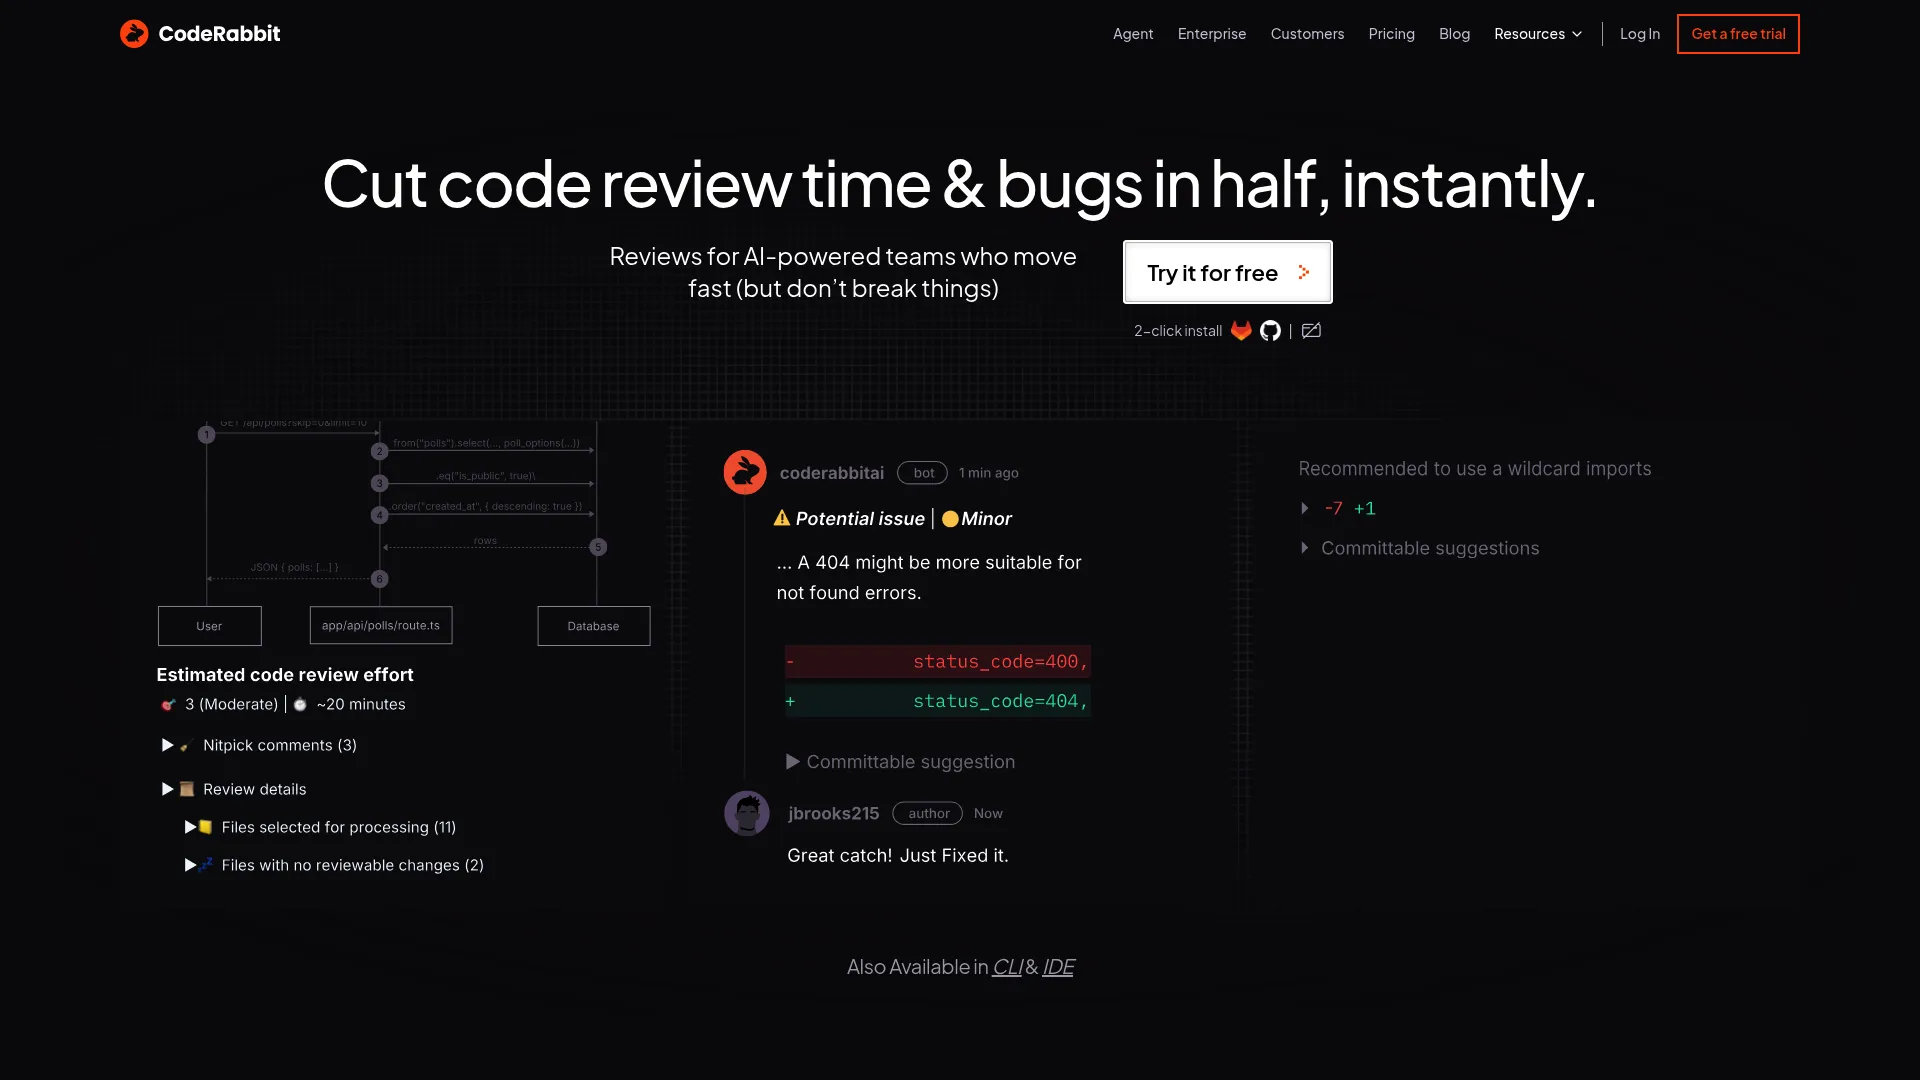Open the Agent nav item
1920x1080 pixels.
(x=1133, y=34)
